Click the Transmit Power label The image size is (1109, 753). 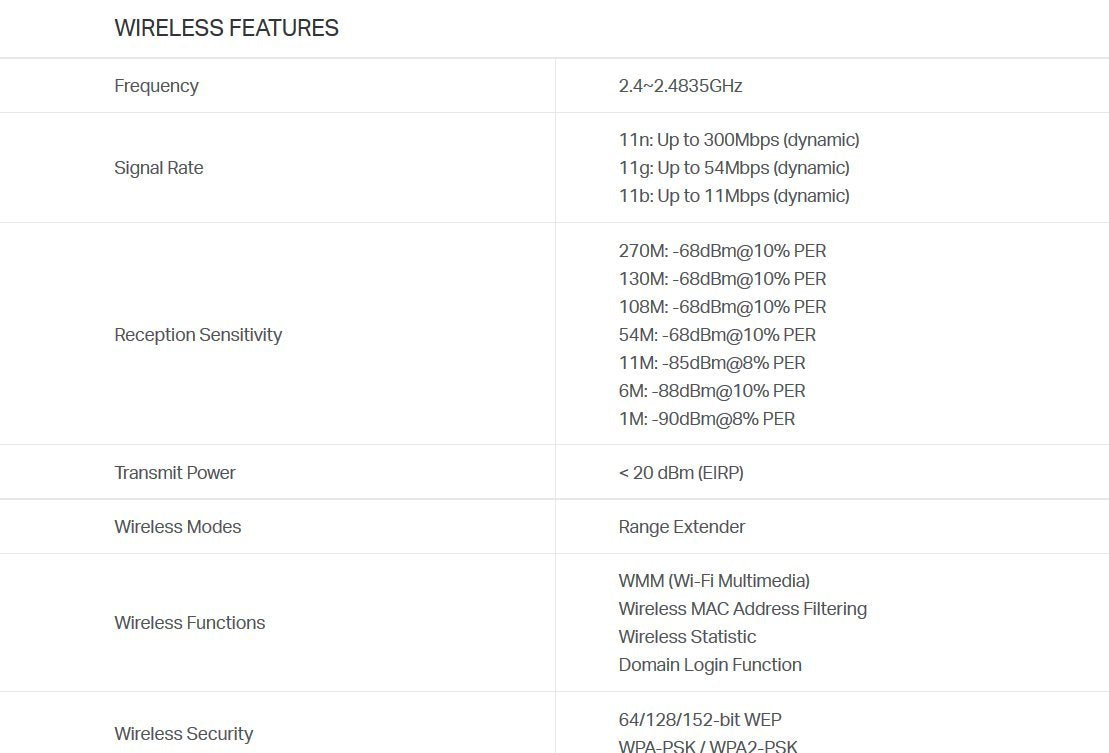pos(175,473)
